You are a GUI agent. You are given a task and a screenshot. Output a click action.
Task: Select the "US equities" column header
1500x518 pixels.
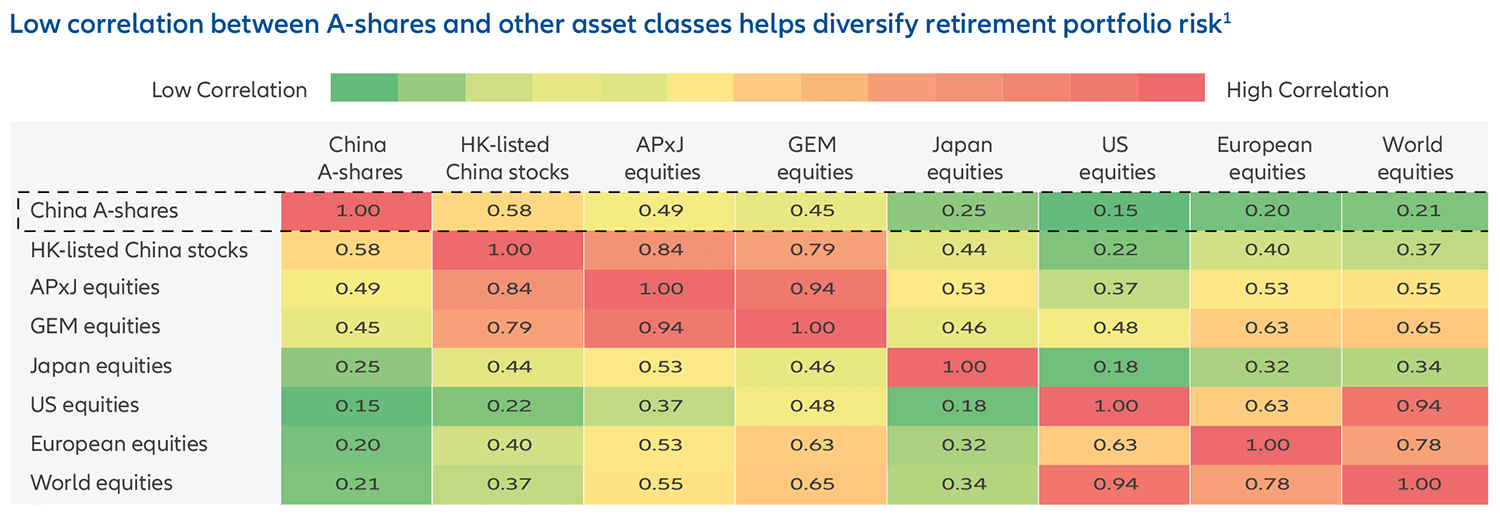(x=1114, y=158)
